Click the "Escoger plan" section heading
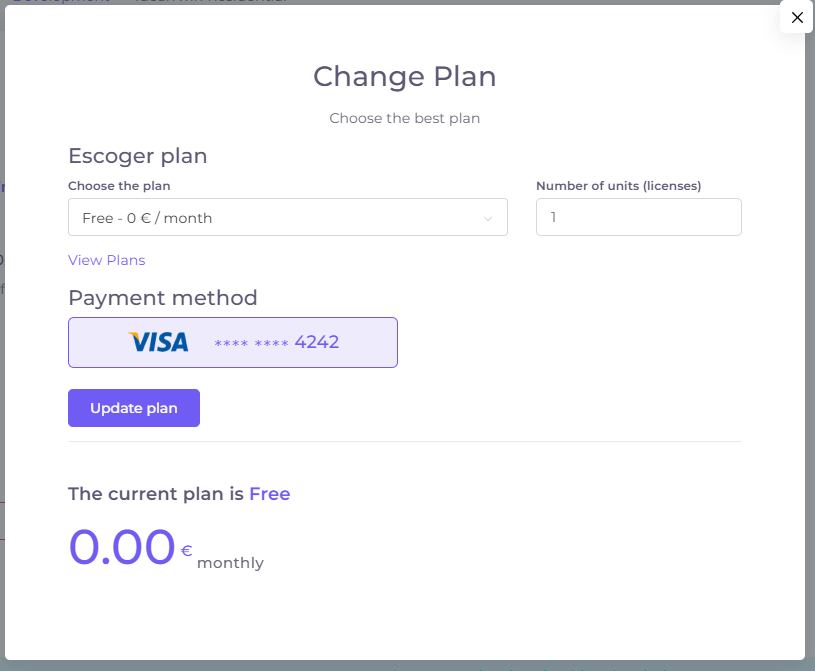Viewport: 815px width, 671px height. [137, 156]
